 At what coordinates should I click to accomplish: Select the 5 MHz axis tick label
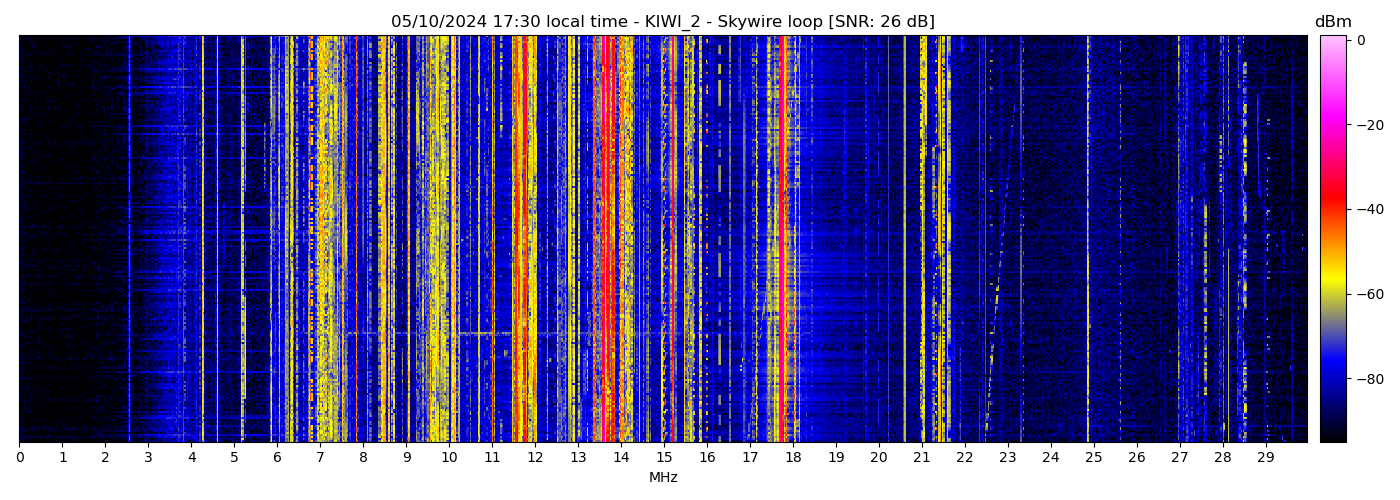(234, 457)
